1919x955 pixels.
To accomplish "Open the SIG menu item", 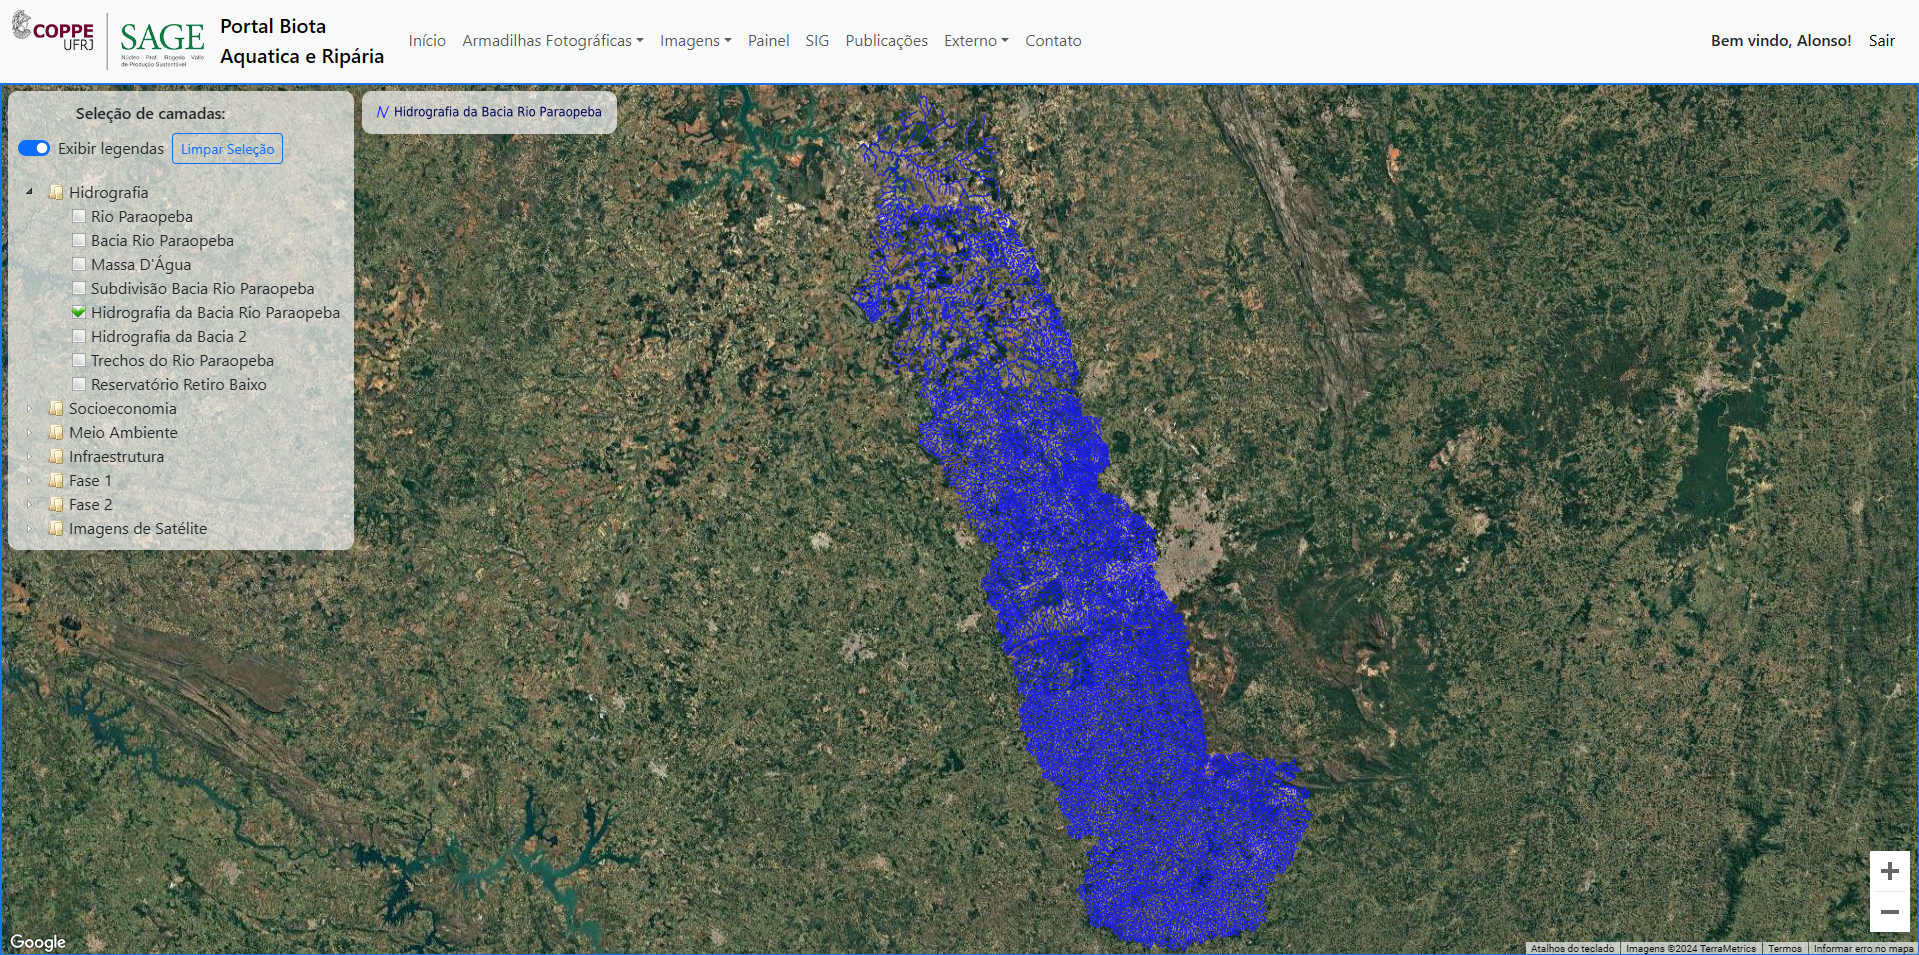I will click(x=817, y=41).
